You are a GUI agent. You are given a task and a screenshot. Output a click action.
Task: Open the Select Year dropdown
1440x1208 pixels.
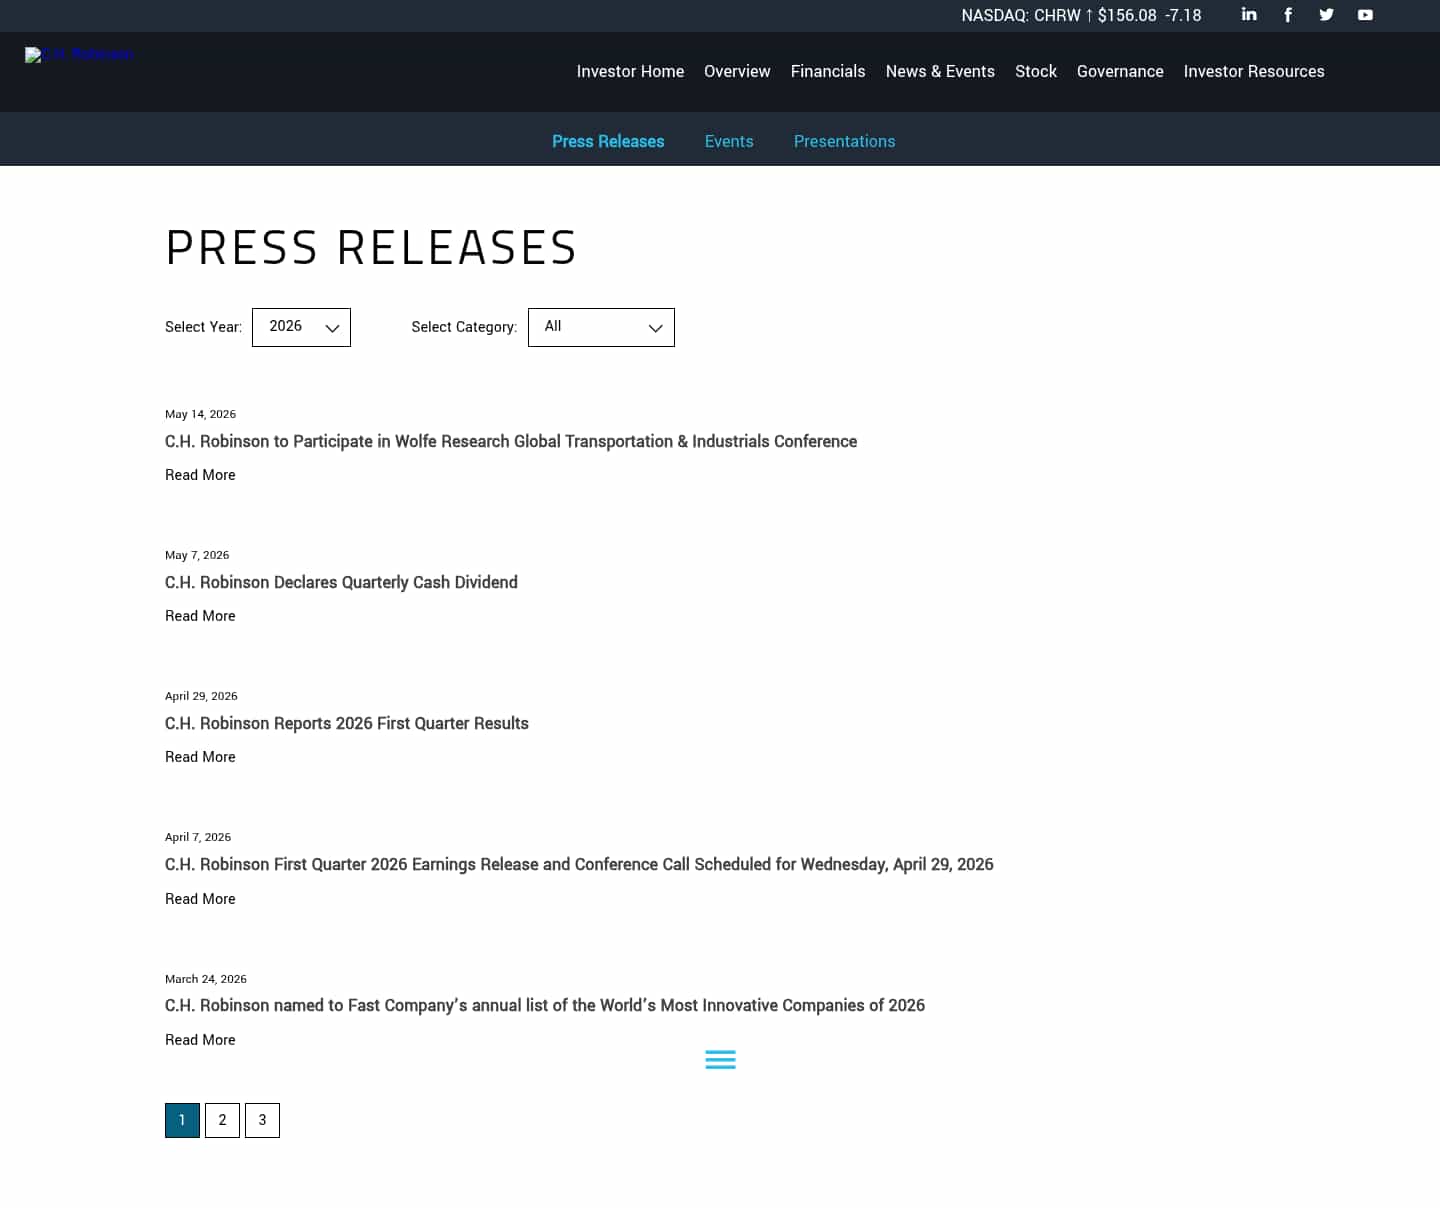[301, 327]
